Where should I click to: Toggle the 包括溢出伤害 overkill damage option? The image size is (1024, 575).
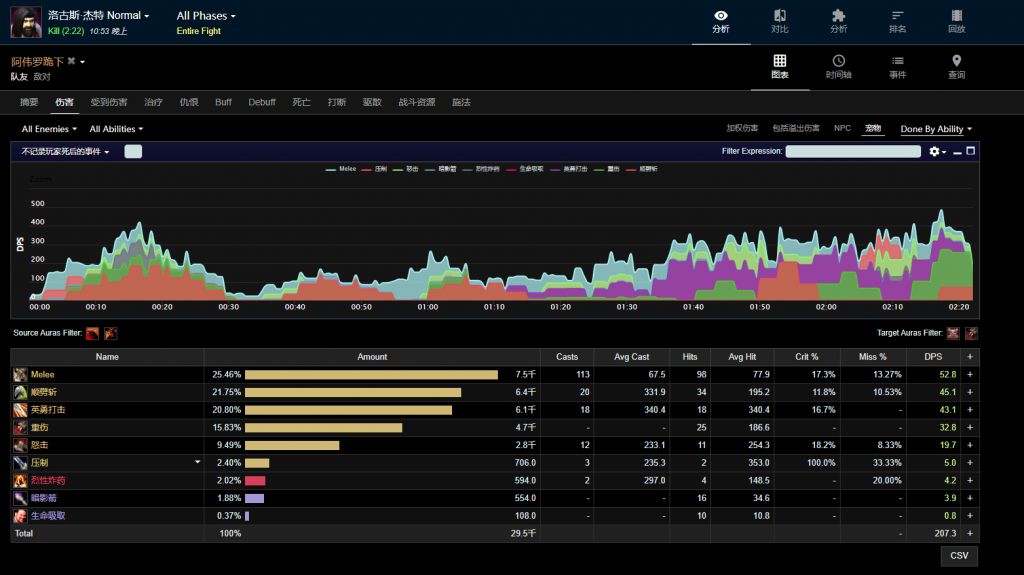tap(796, 129)
